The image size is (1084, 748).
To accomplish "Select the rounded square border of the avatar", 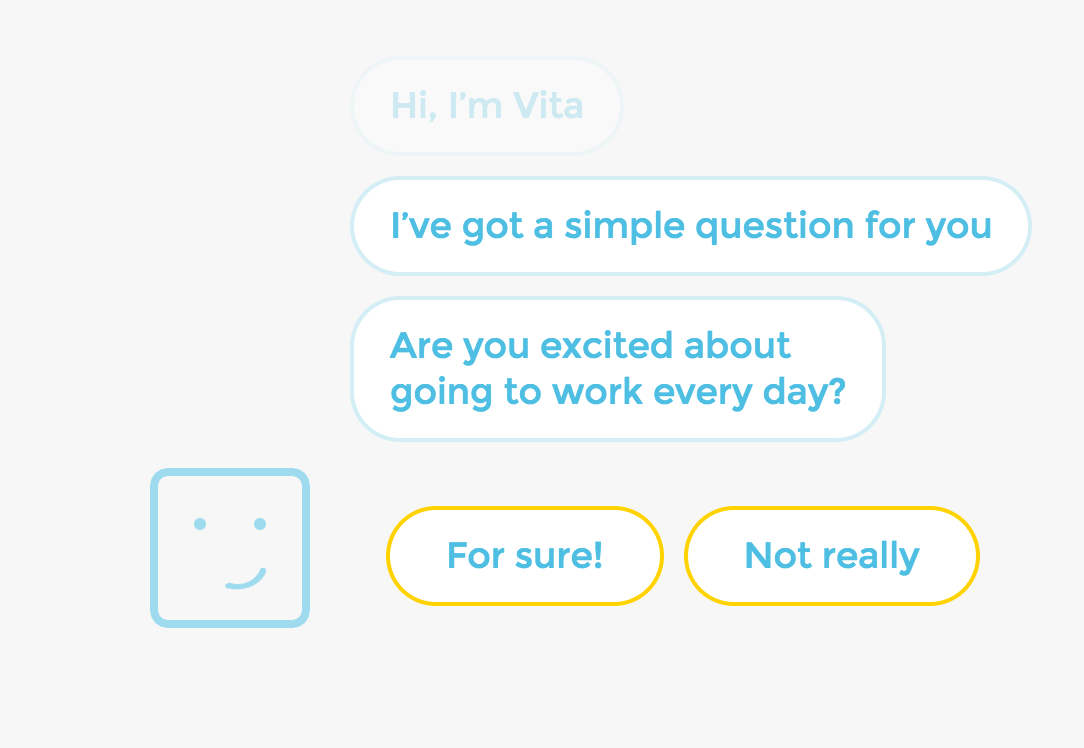I will [230, 472].
